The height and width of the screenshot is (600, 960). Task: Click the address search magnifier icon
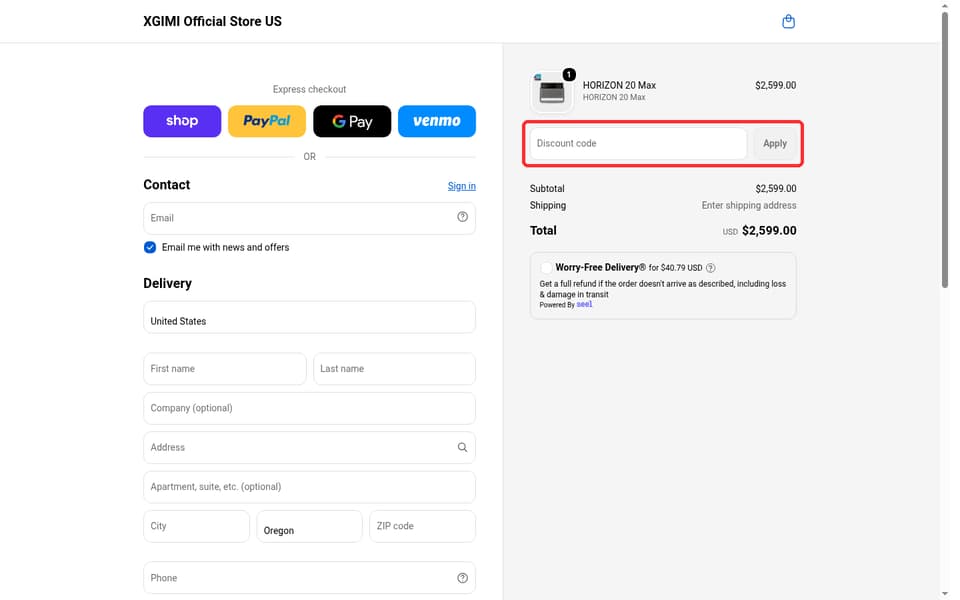(462, 448)
